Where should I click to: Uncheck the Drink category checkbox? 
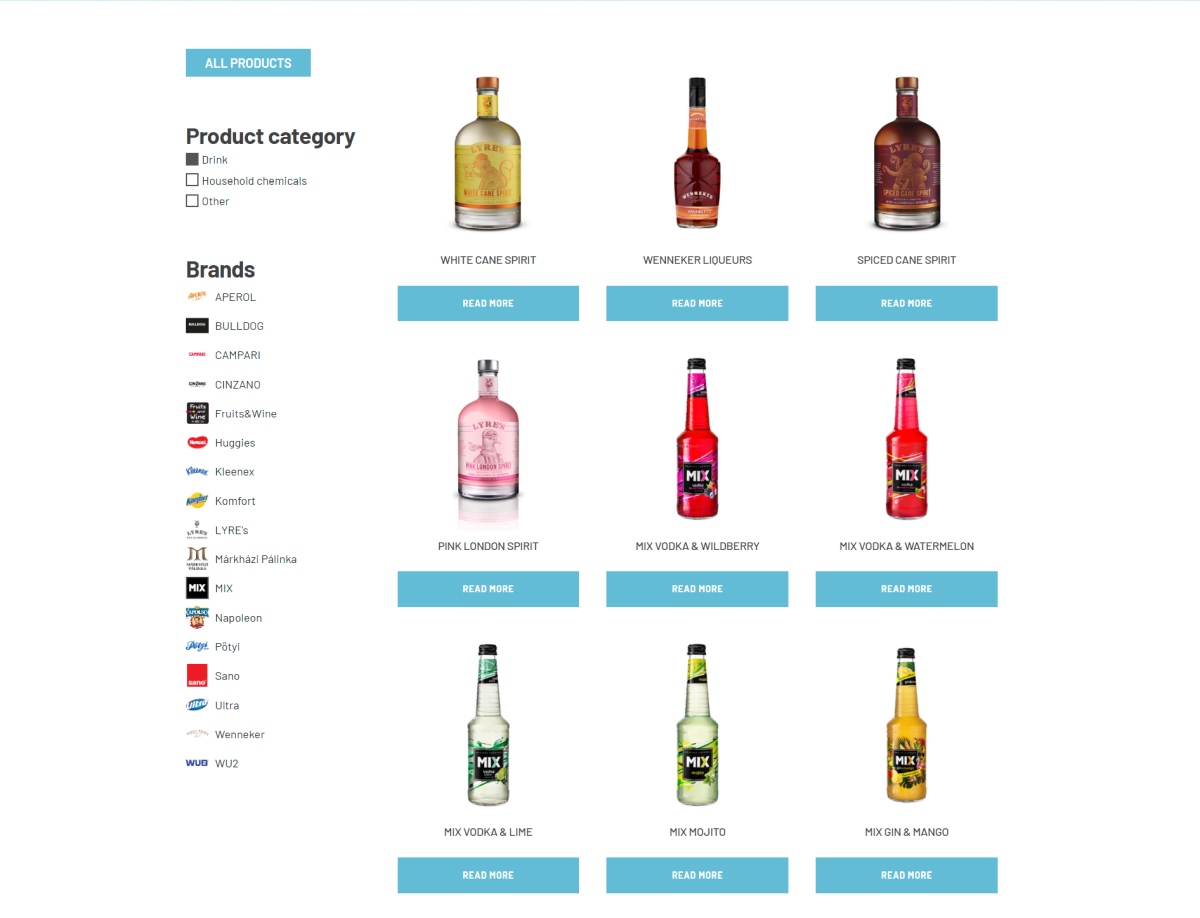click(x=192, y=159)
